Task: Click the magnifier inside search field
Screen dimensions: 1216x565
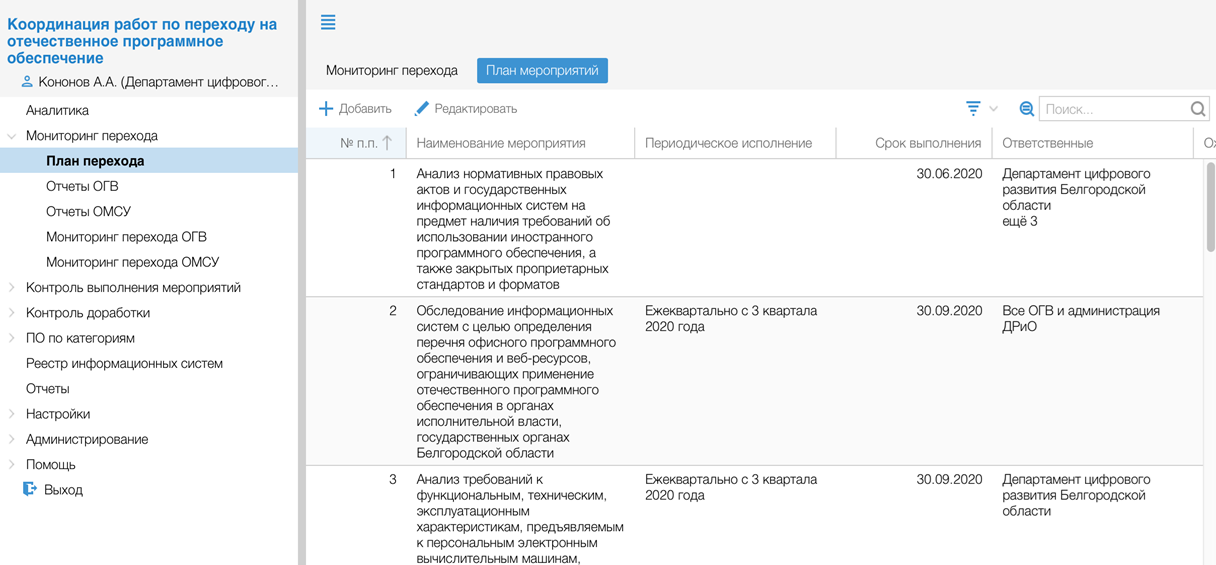Action: 1198,109
